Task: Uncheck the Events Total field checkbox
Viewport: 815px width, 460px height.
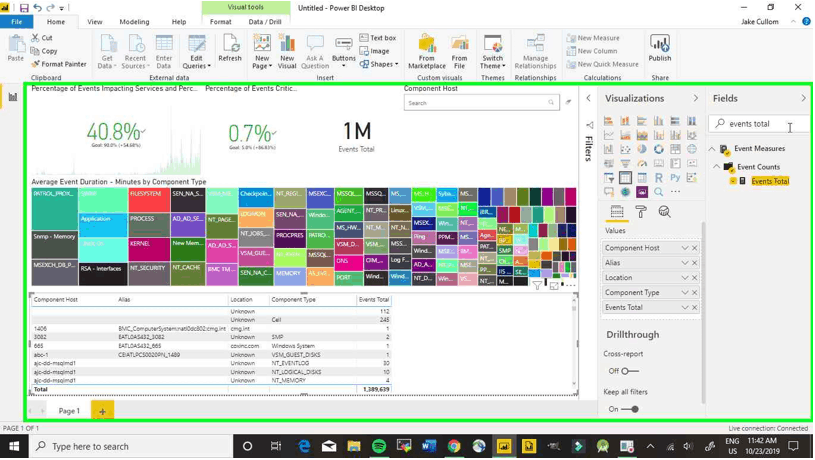Action: 733,181
